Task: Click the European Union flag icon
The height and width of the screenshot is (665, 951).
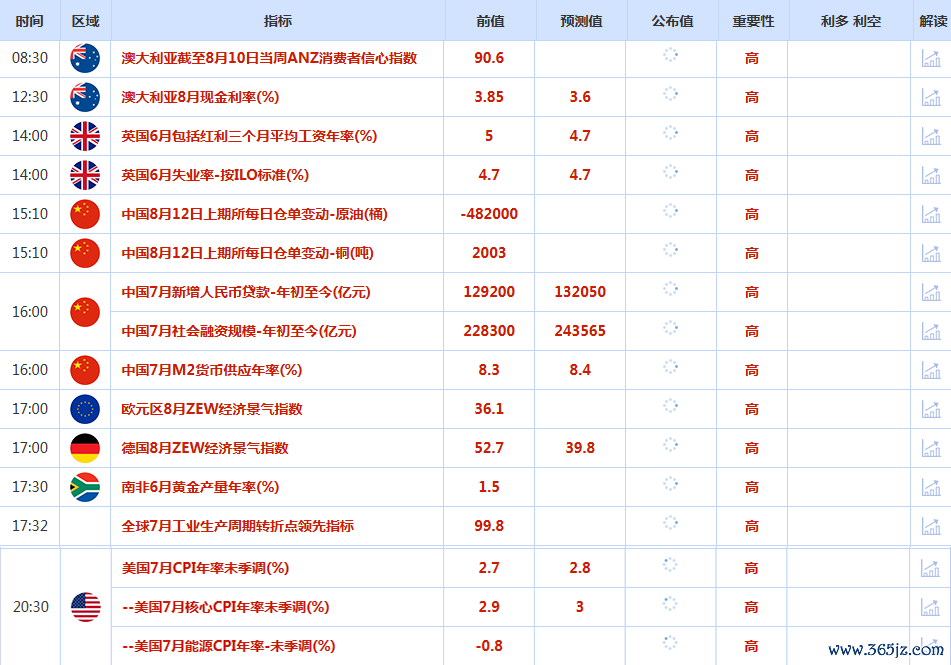Action: coord(85,409)
